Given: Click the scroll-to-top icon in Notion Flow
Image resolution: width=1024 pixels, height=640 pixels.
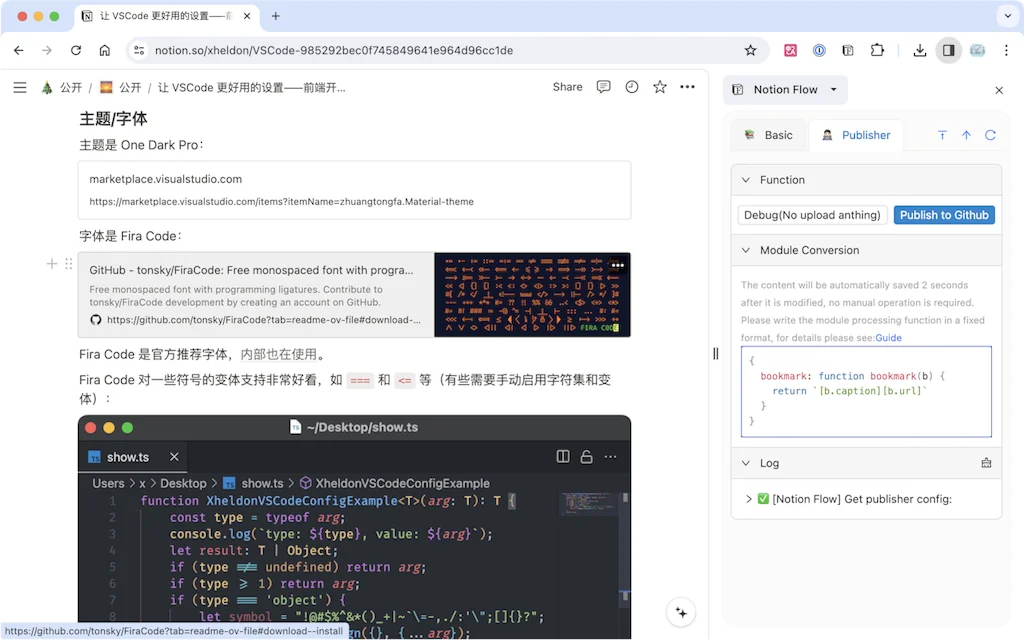Looking at the screenshot, I should 966,135.
